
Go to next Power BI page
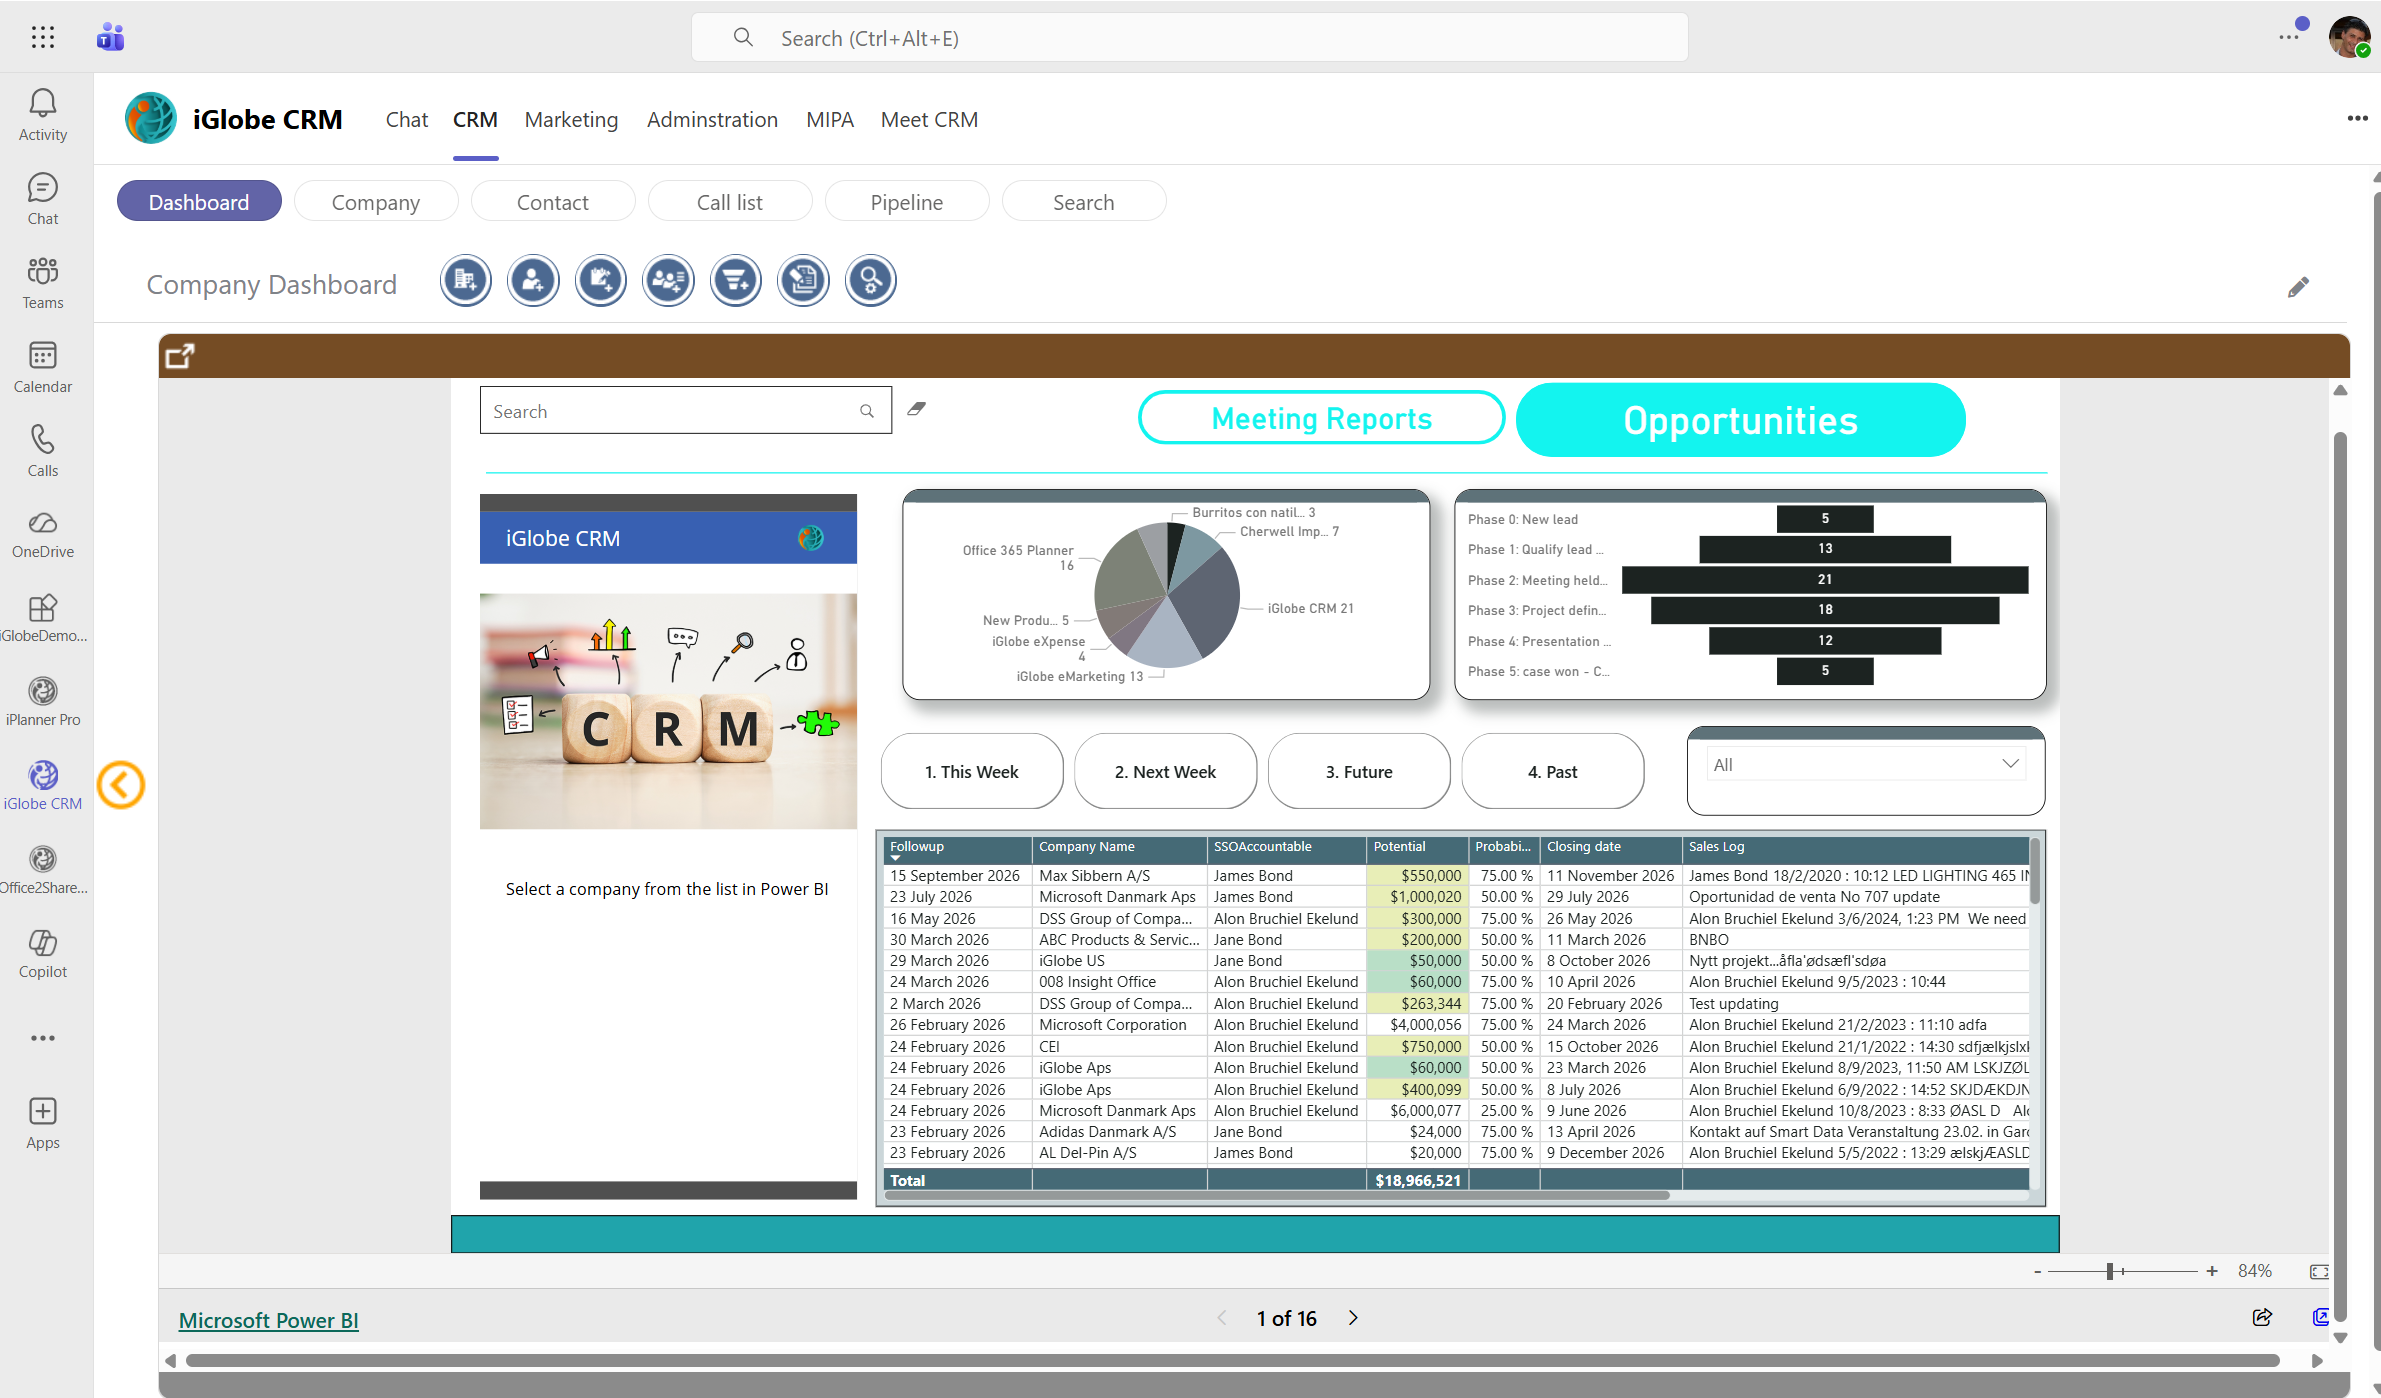tap(1353, 1318)
